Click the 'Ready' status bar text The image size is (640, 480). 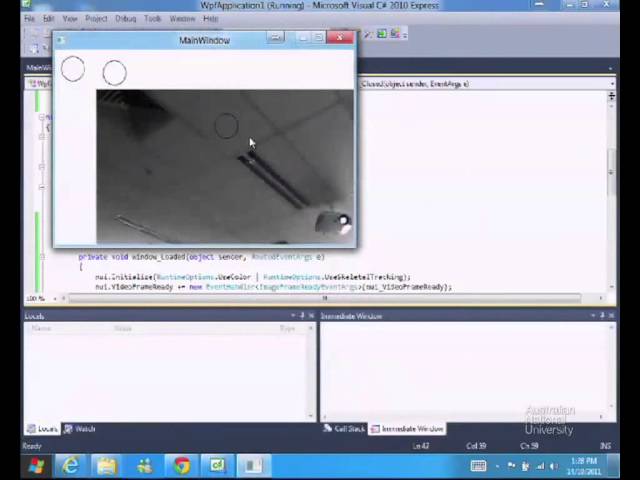pos(32,446)
